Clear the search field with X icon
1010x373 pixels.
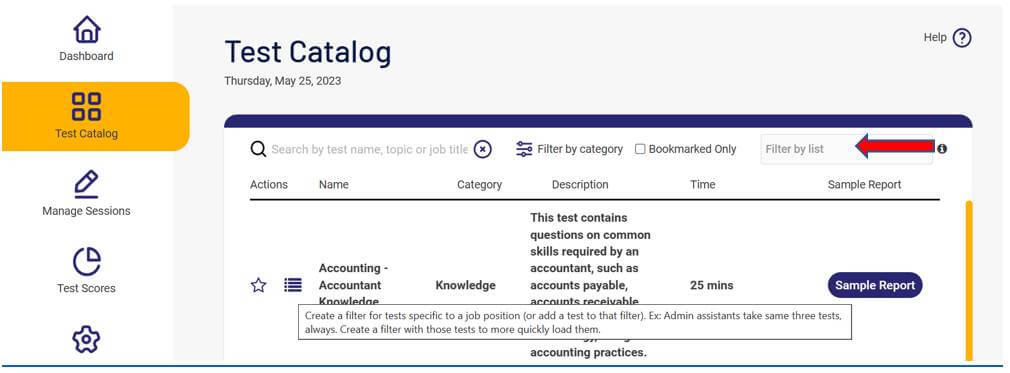482,149
